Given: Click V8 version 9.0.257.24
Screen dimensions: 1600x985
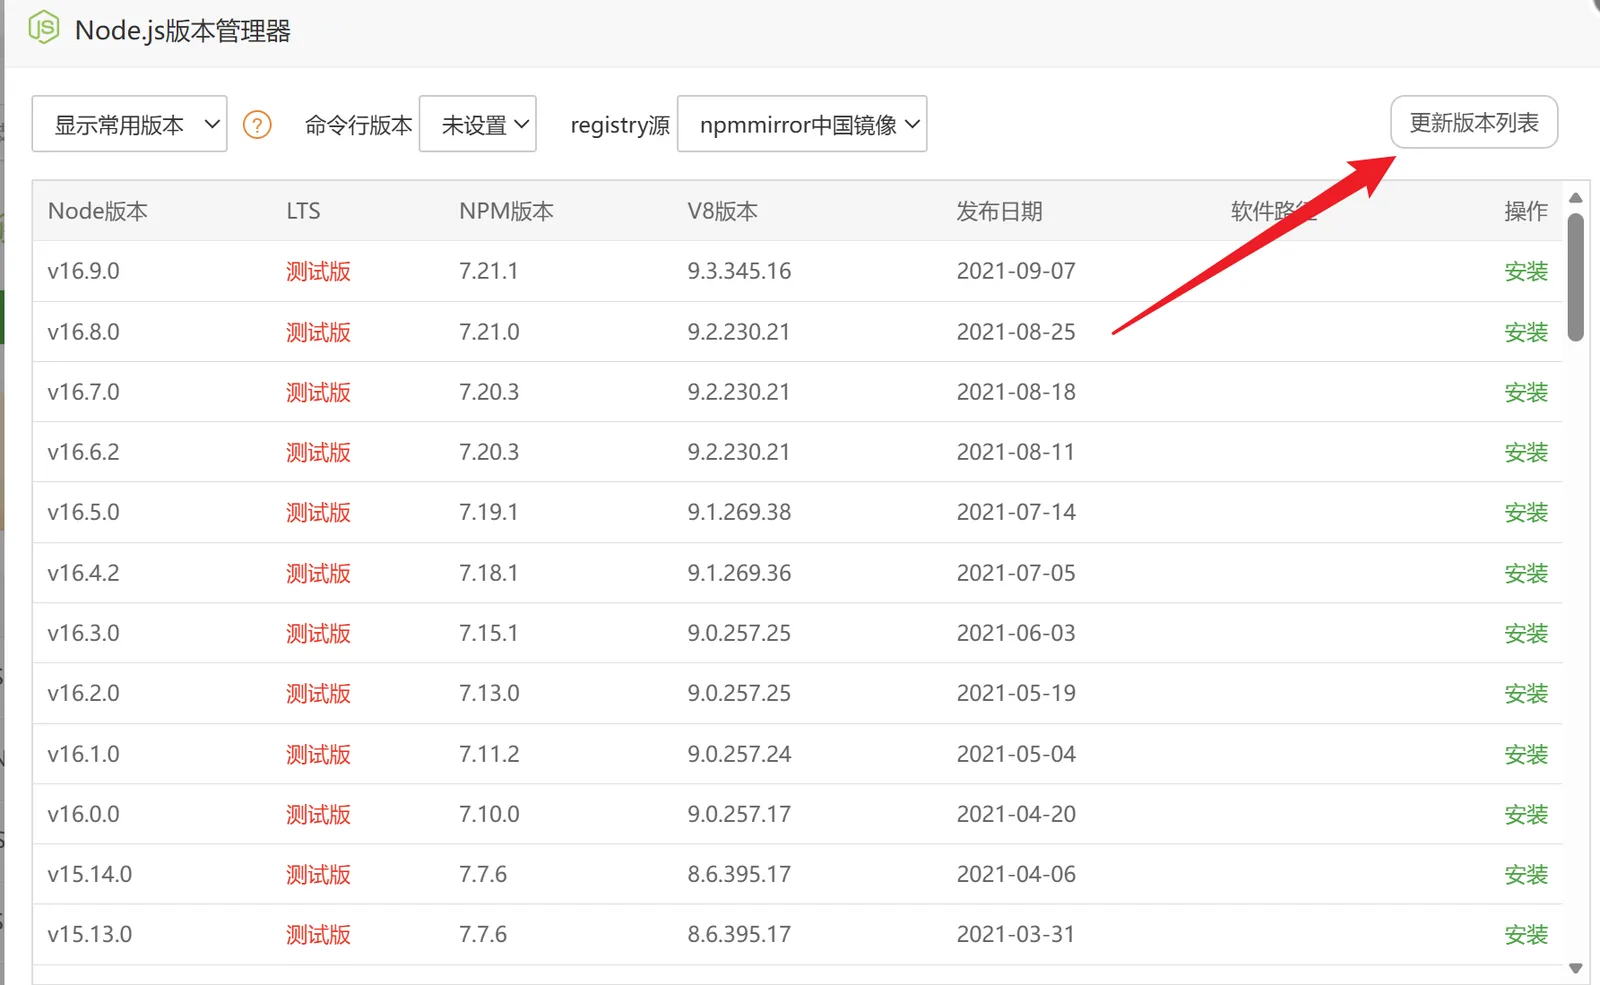Looking at the screenshot, I should 739,754.
